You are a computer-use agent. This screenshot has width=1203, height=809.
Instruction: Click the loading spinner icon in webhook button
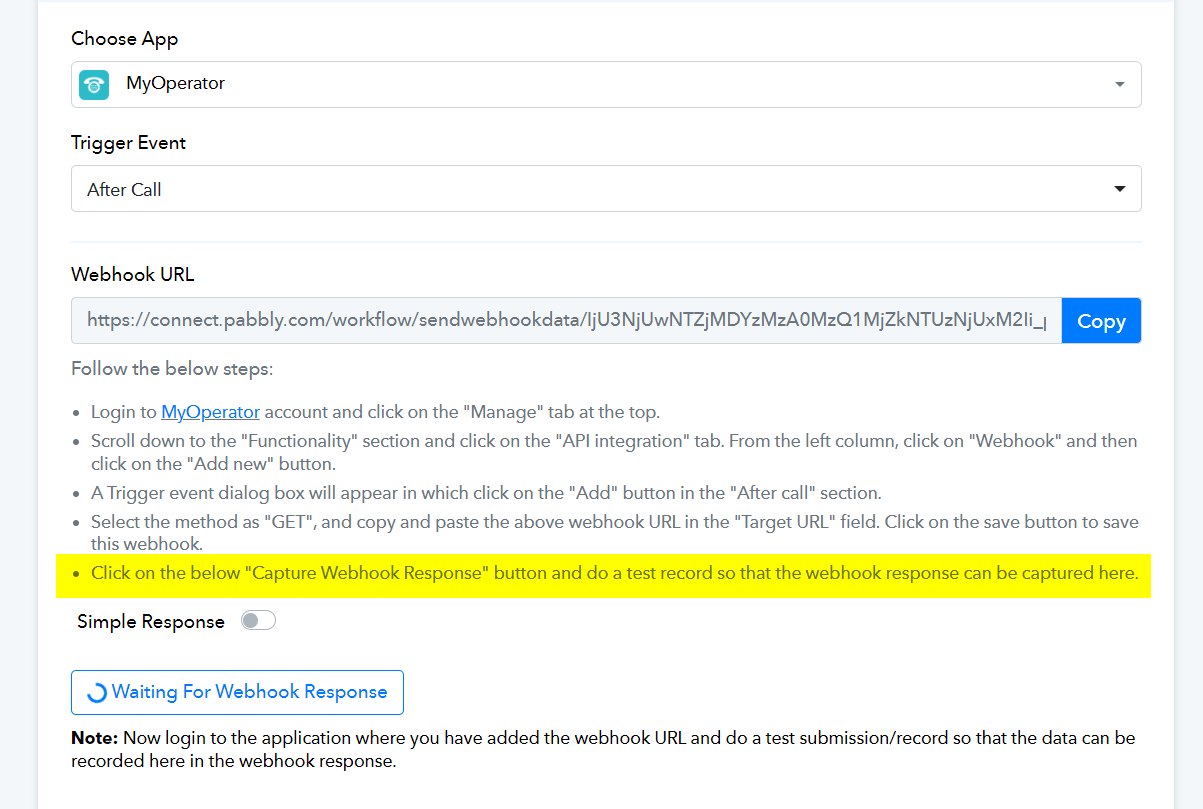[x=97, y=693]
